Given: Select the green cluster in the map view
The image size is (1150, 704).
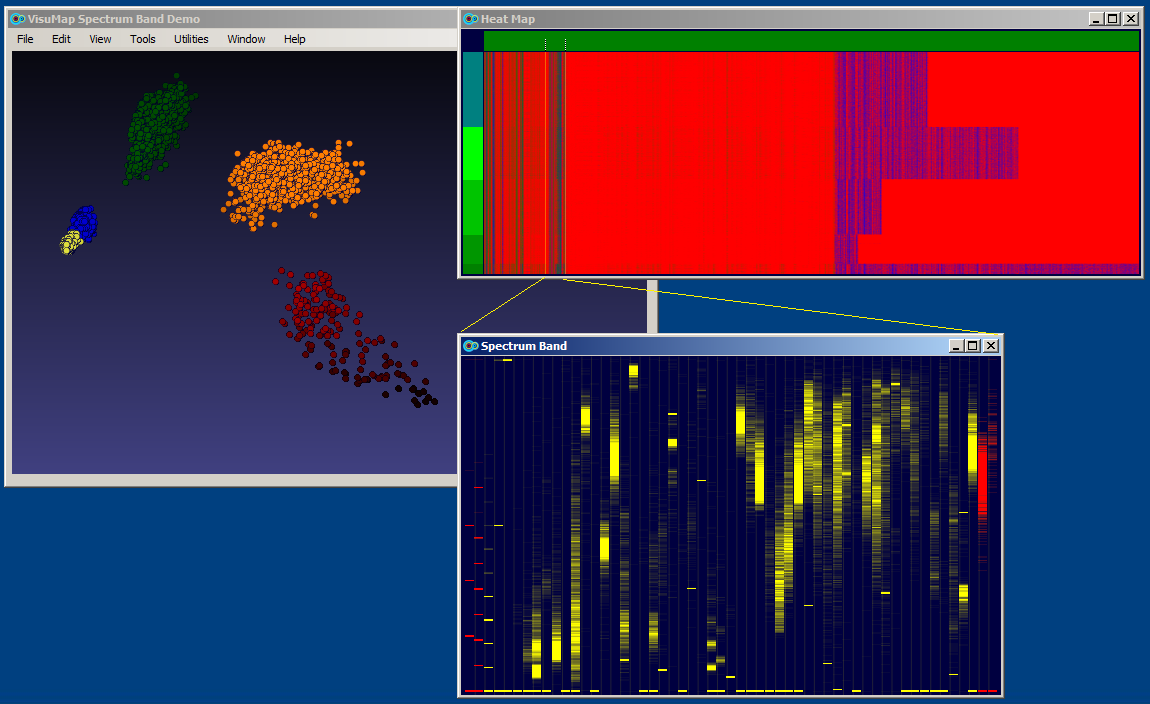Looking at the screenshot, I should click(x=155, y=130).
